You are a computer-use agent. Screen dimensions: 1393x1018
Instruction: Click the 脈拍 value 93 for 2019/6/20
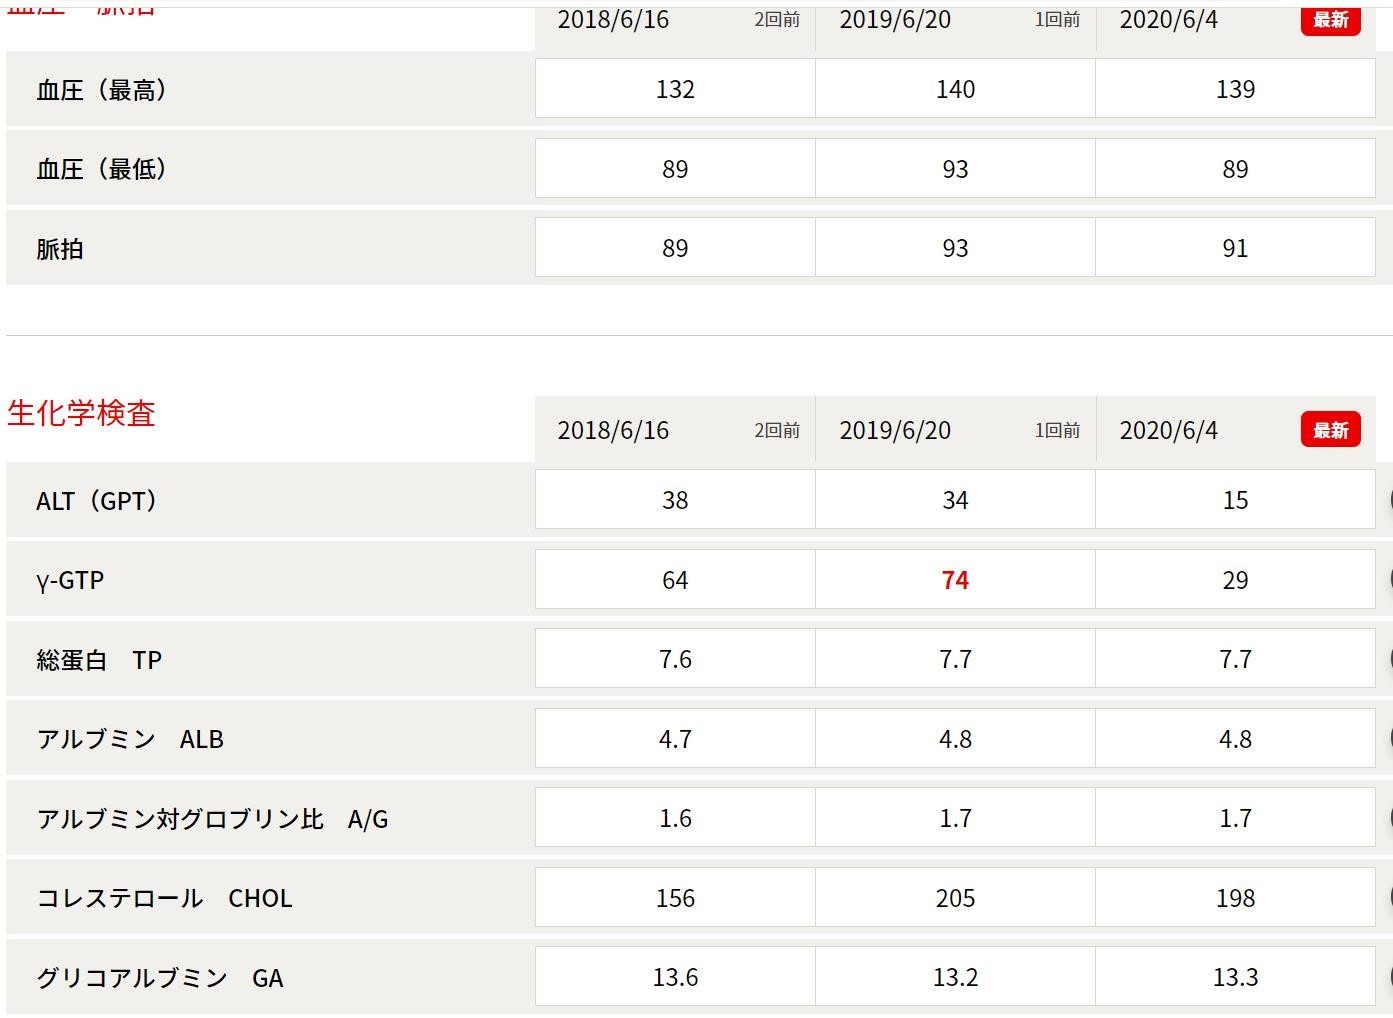[955, 248]
